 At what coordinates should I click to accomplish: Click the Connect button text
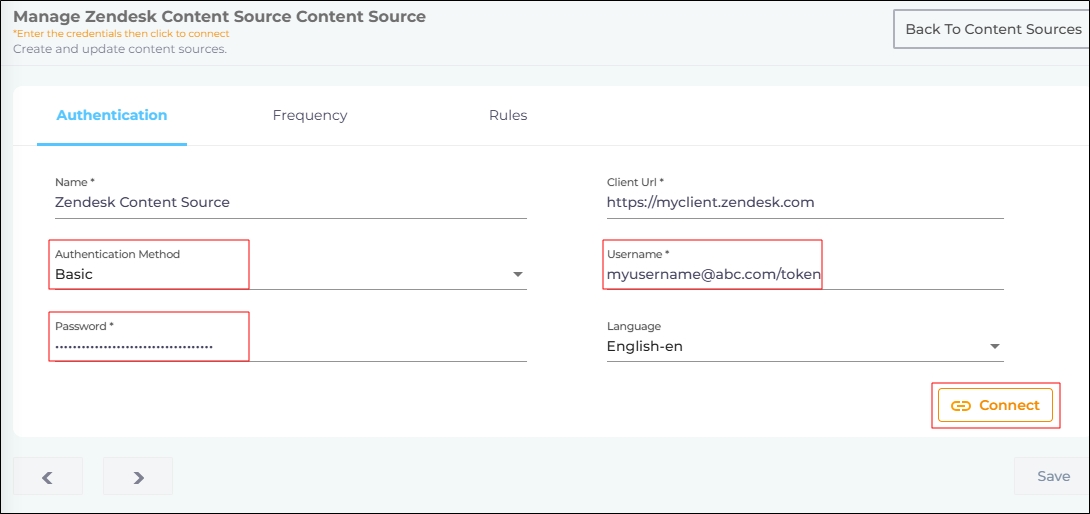click(1009, 405)
